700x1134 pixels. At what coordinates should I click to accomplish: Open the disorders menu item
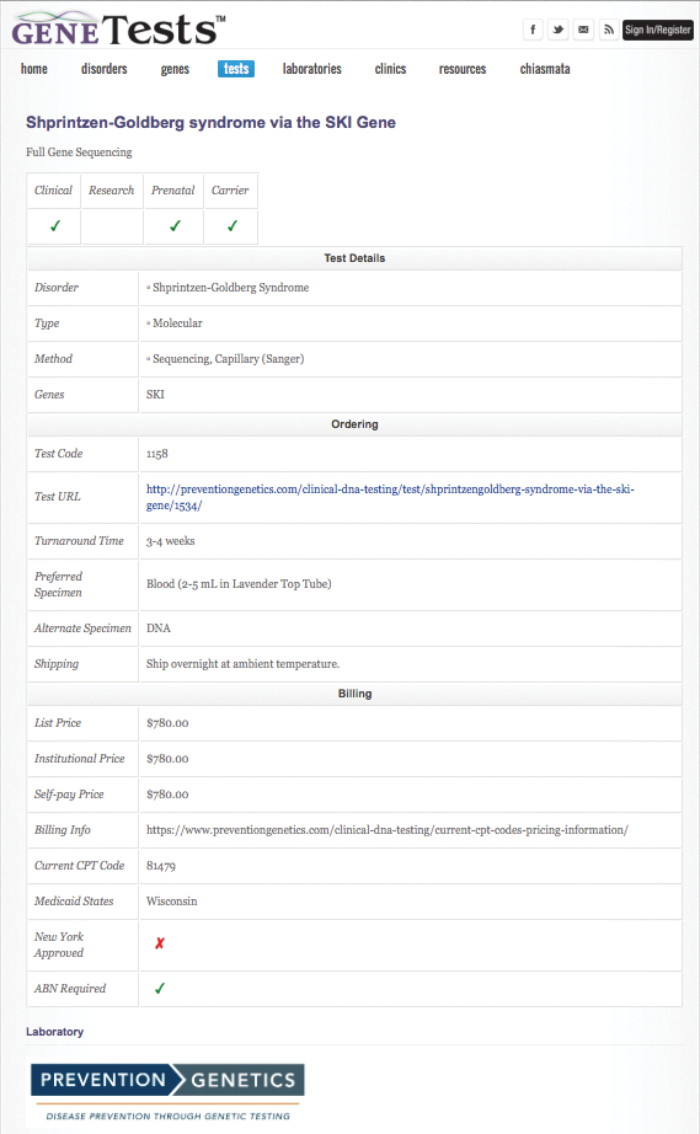pyautogui.click(x=104, y=69)
